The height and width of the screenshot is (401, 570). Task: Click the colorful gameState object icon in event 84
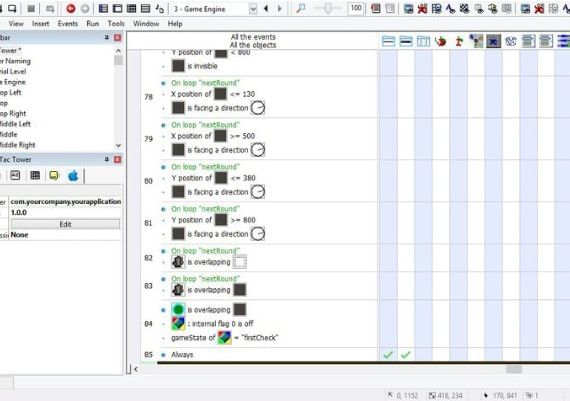click(224, 338)
